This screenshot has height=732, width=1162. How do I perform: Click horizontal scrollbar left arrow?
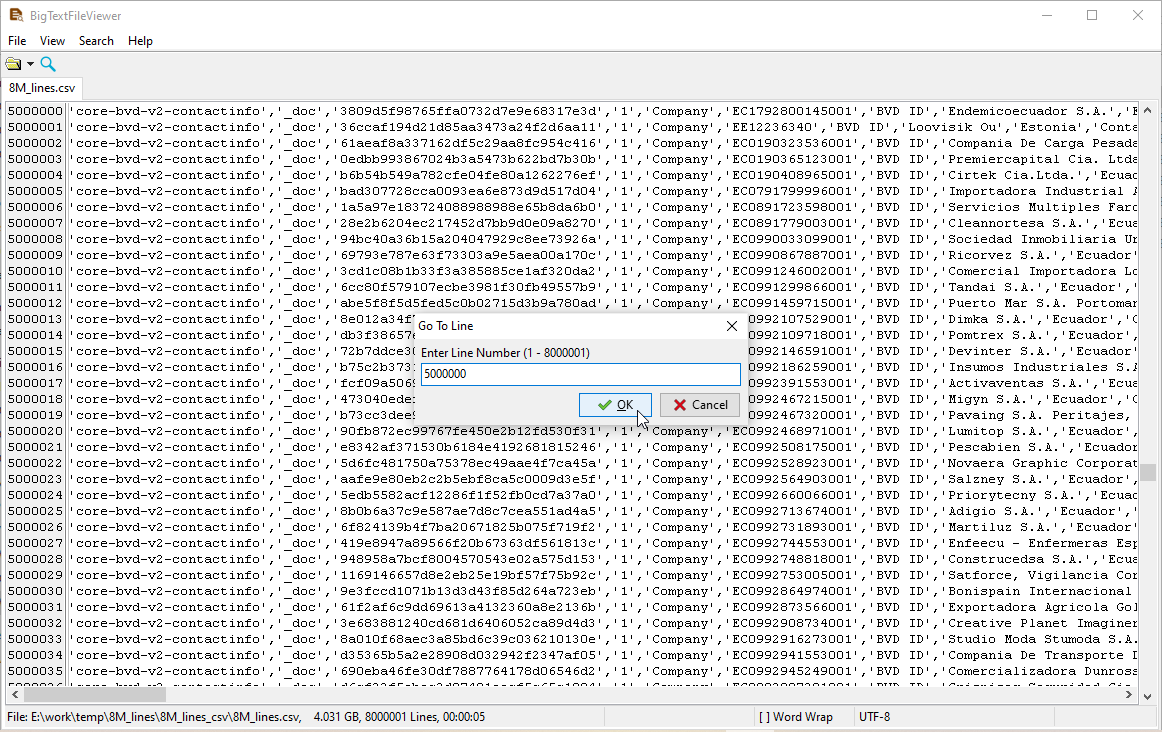15,695
